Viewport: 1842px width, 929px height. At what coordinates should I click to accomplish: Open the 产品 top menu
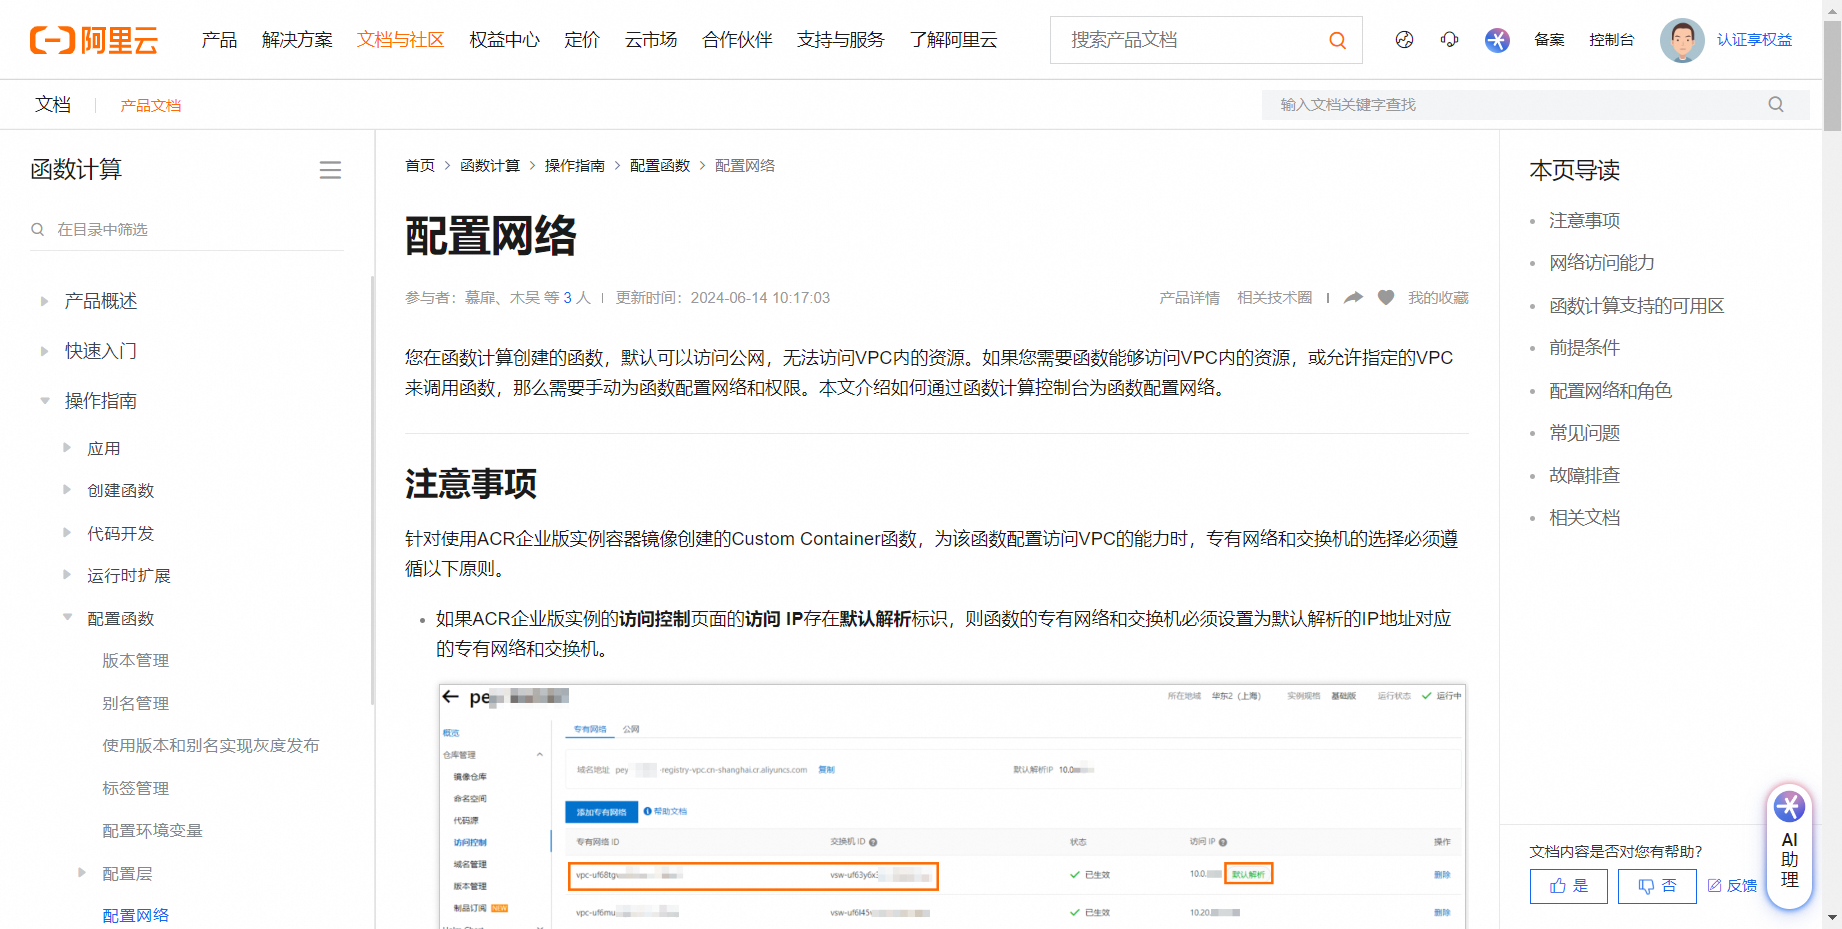[x=219, y=40]
